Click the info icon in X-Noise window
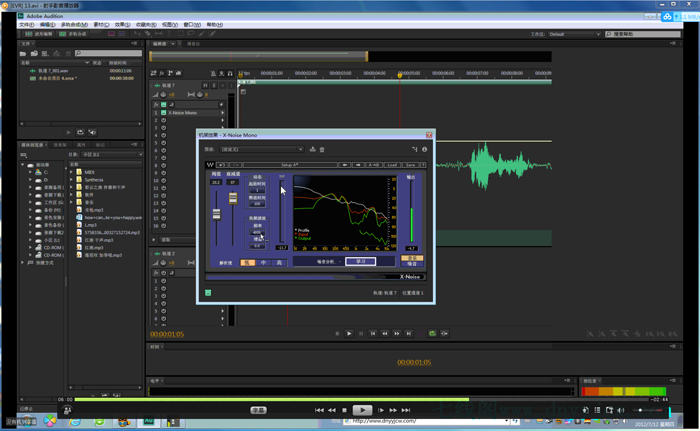The image size is (700, 431). [425, 149]
